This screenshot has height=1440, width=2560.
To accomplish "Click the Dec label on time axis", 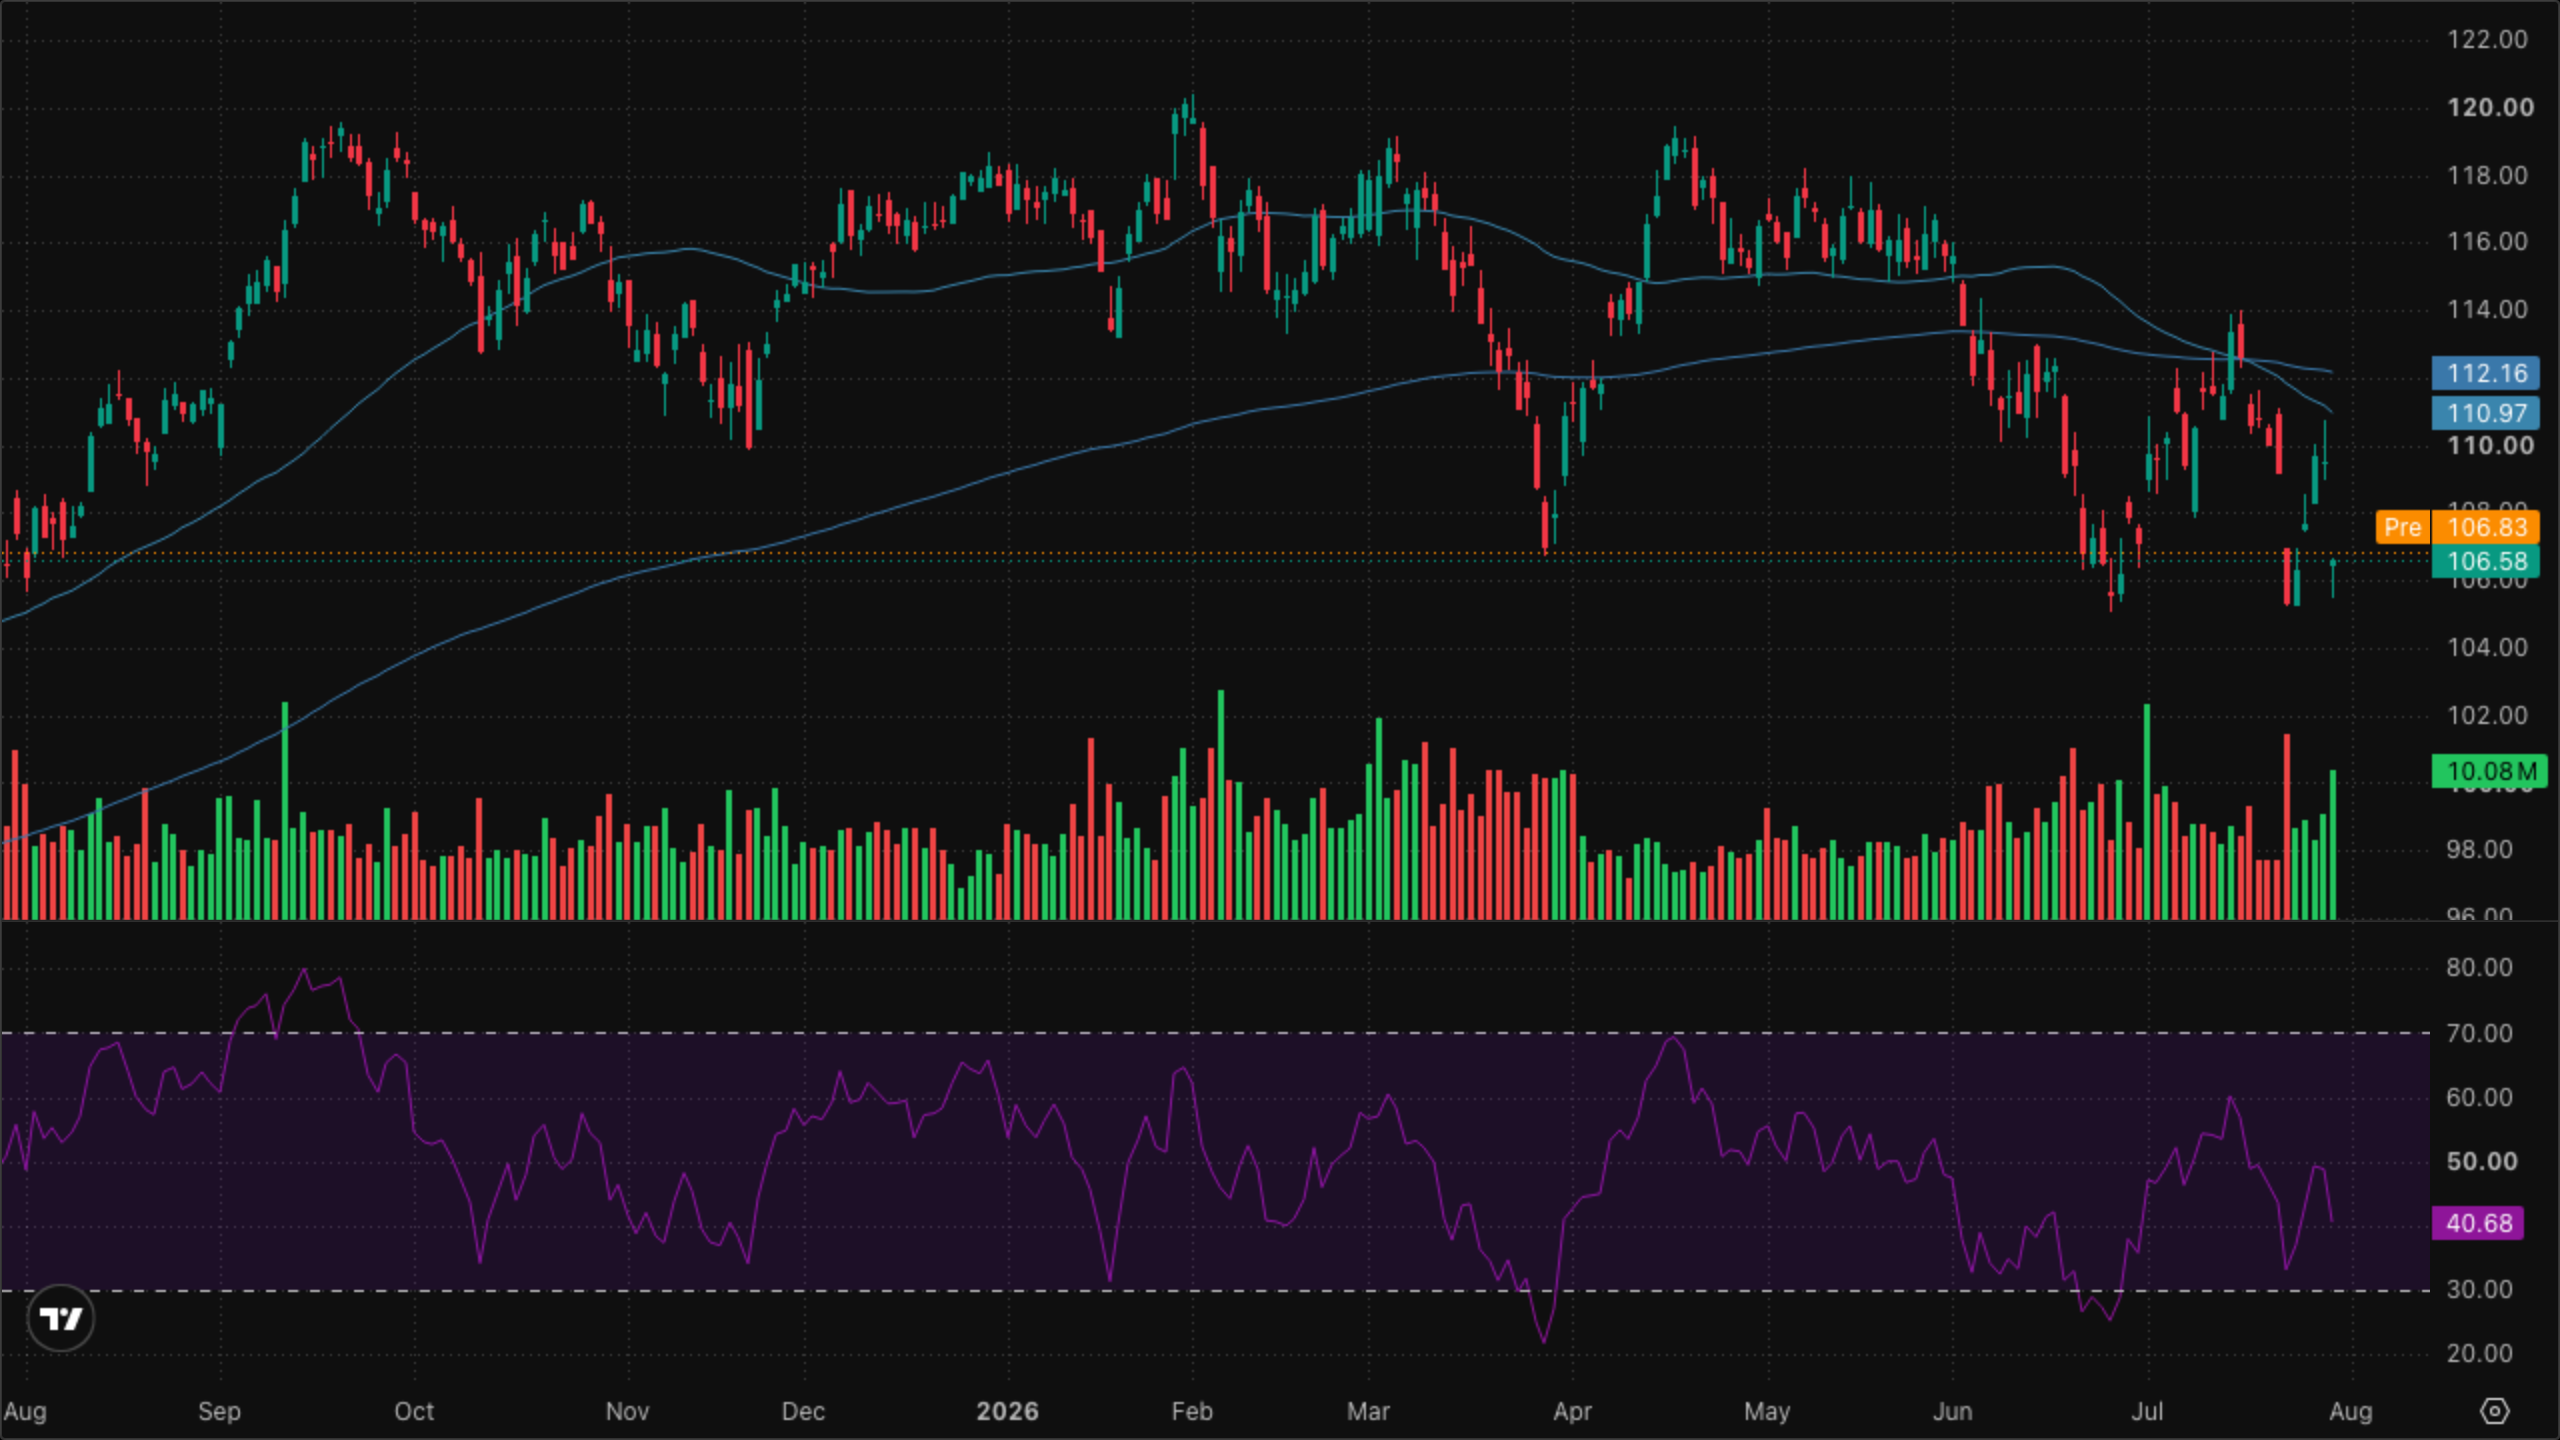I will click(803, 1411).
